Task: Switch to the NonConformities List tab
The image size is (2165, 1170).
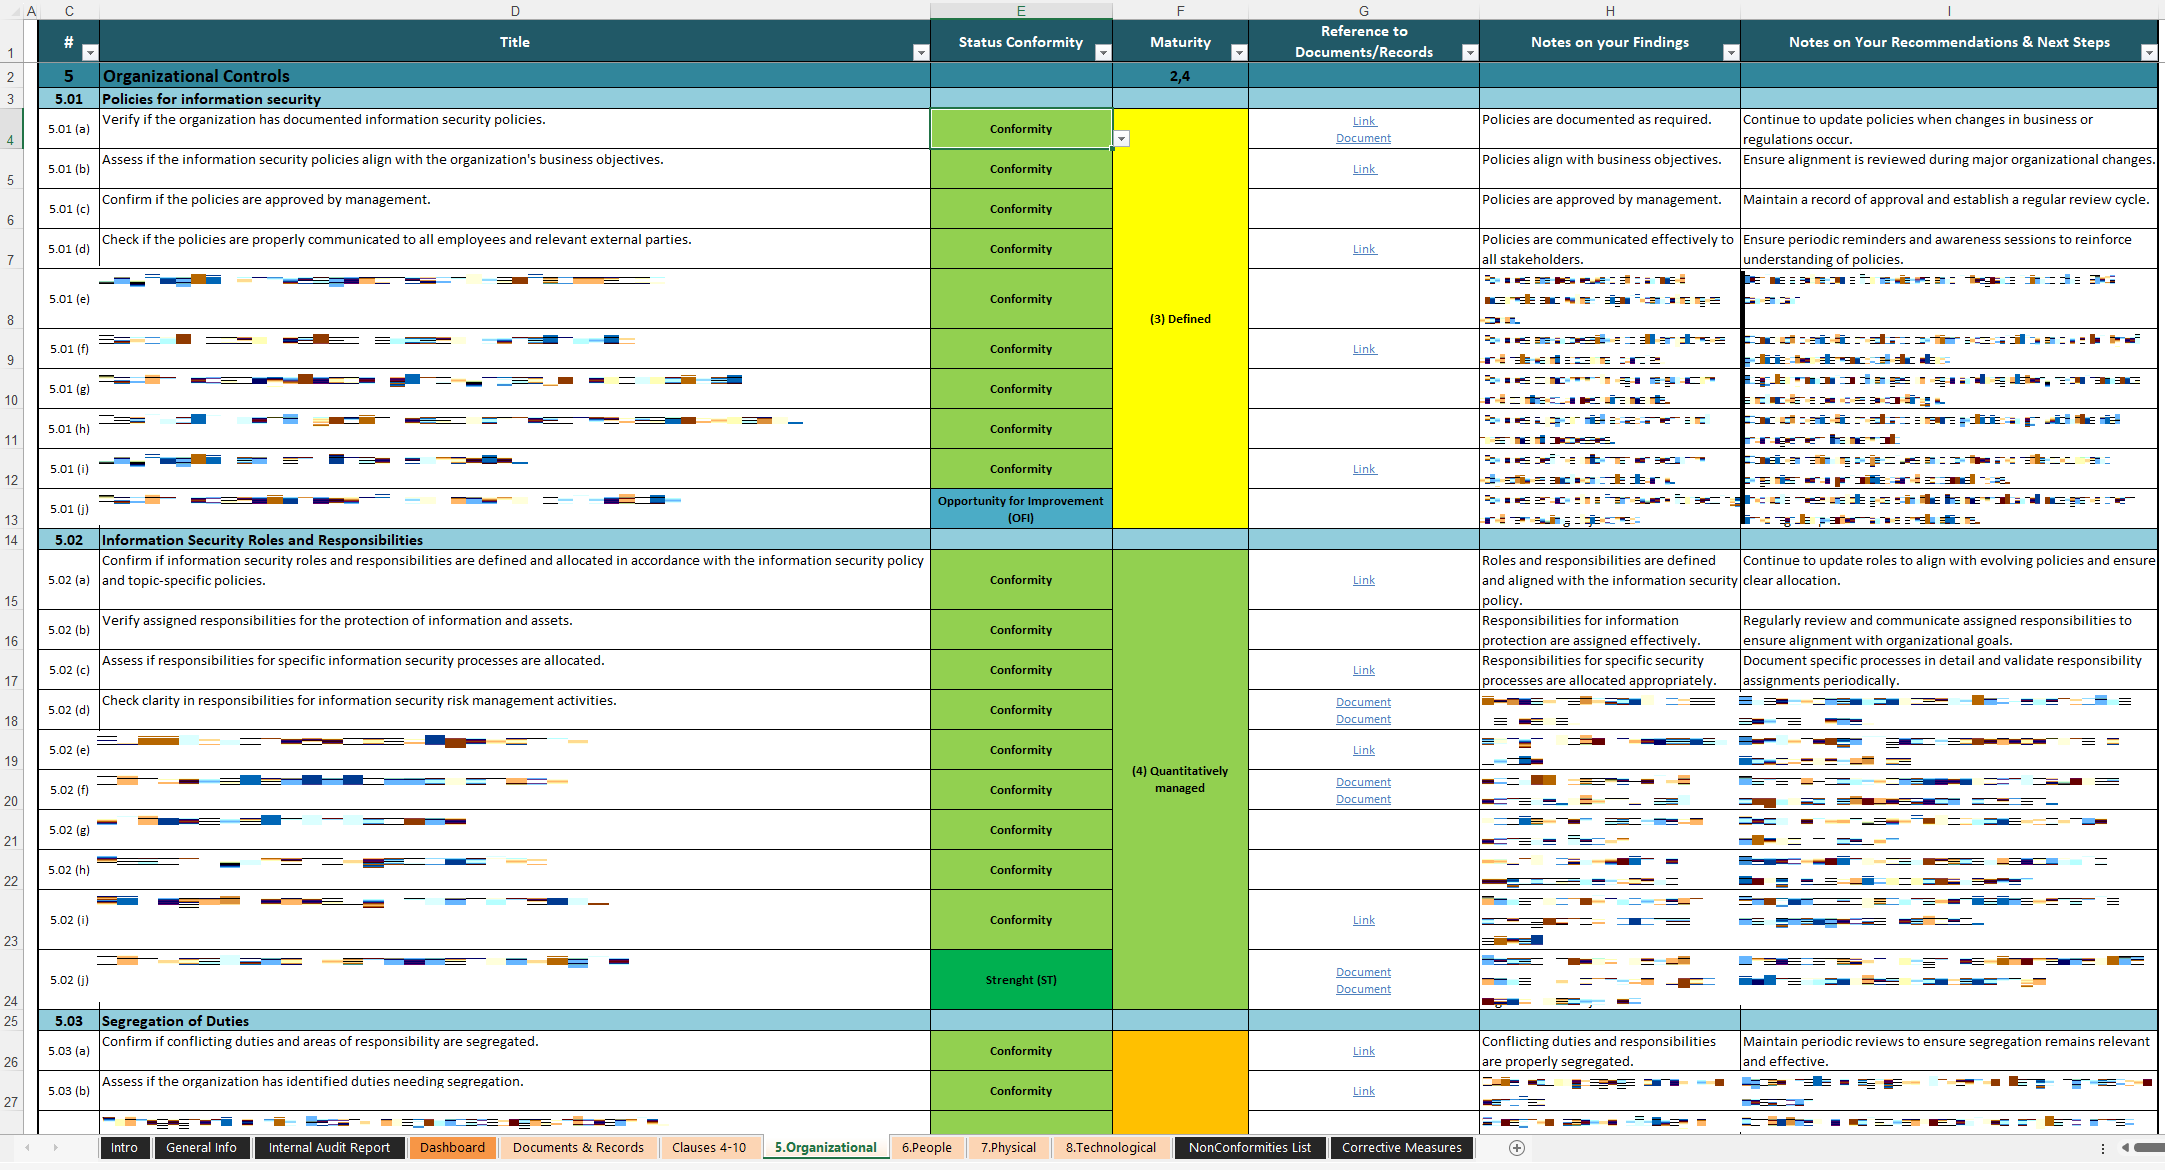Action: tap(1249, 1148)
